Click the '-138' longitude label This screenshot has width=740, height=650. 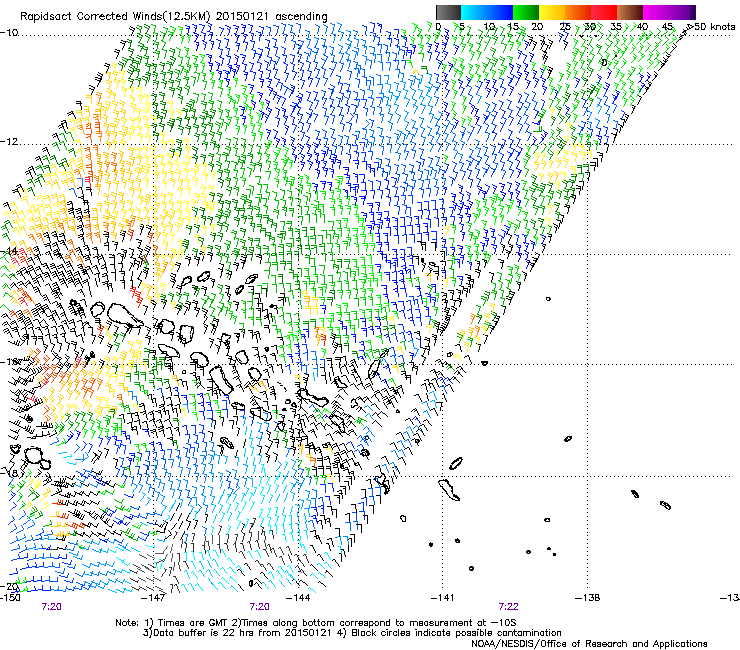coord(587,598)
